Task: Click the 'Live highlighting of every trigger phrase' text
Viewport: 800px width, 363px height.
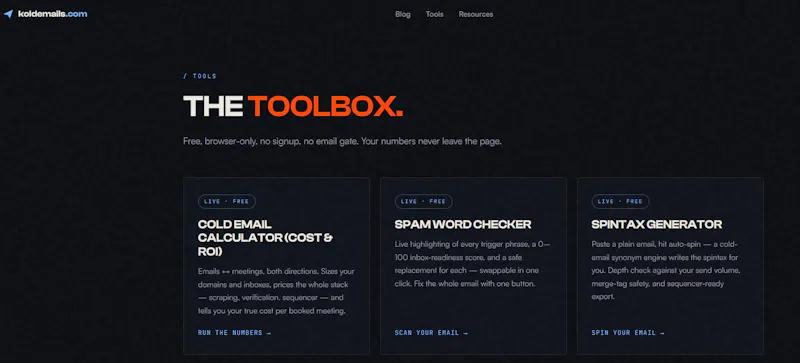Action: pos(472,264)
